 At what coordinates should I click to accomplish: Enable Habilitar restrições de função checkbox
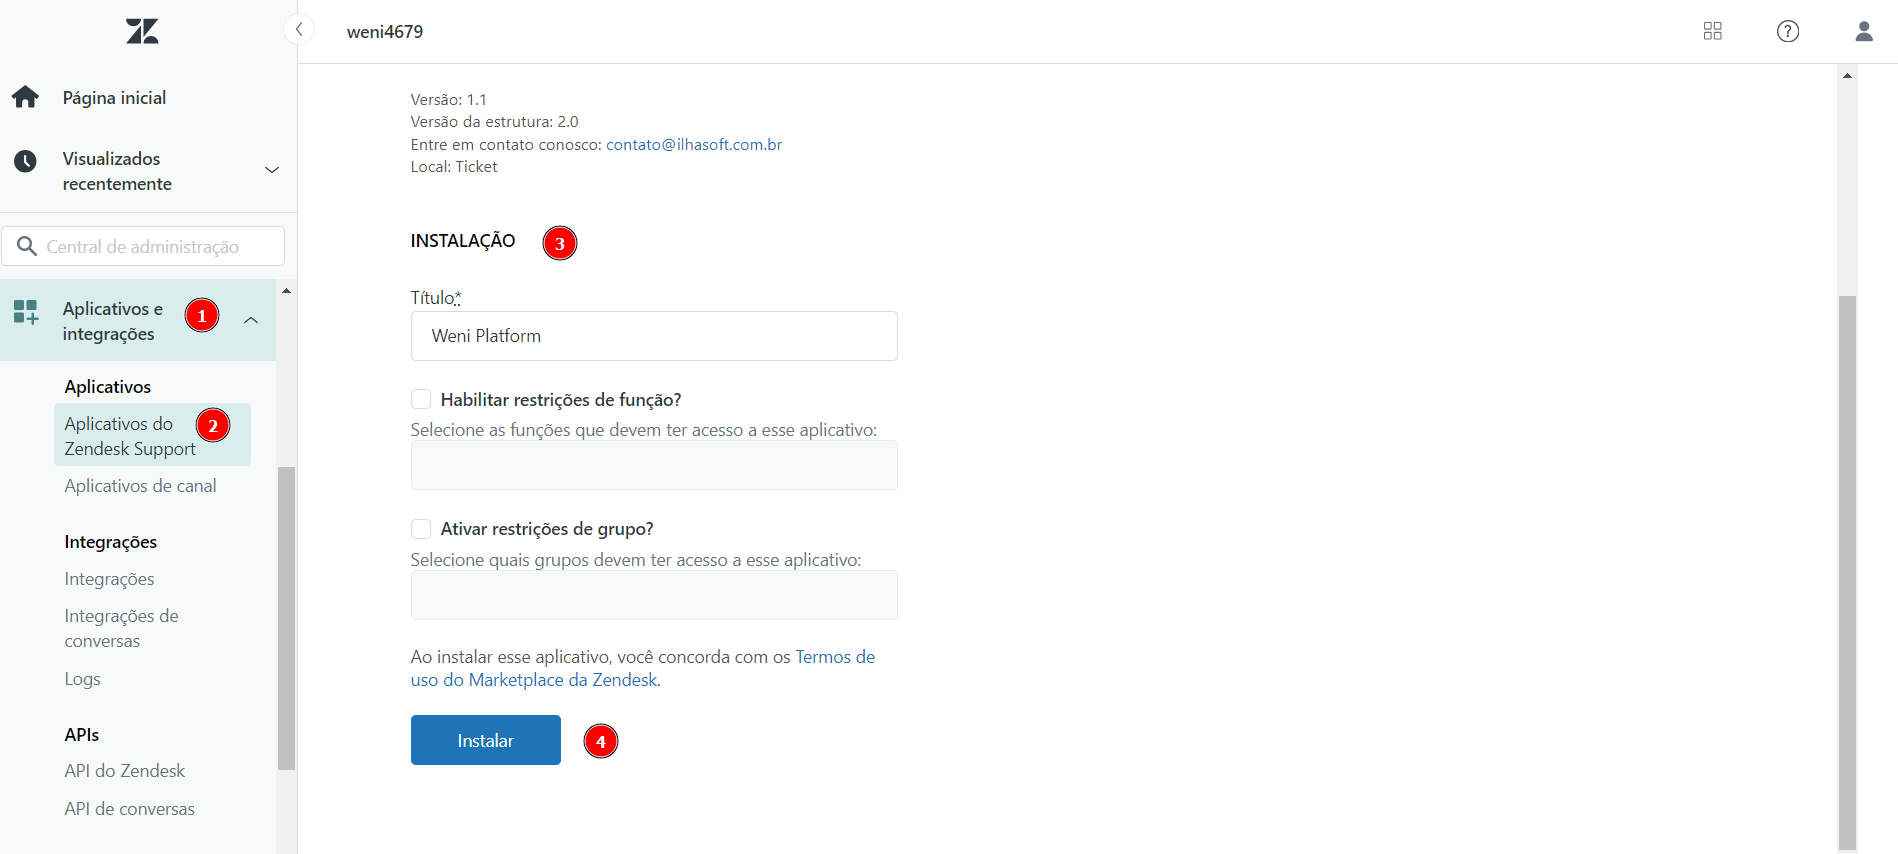(420, 398)
